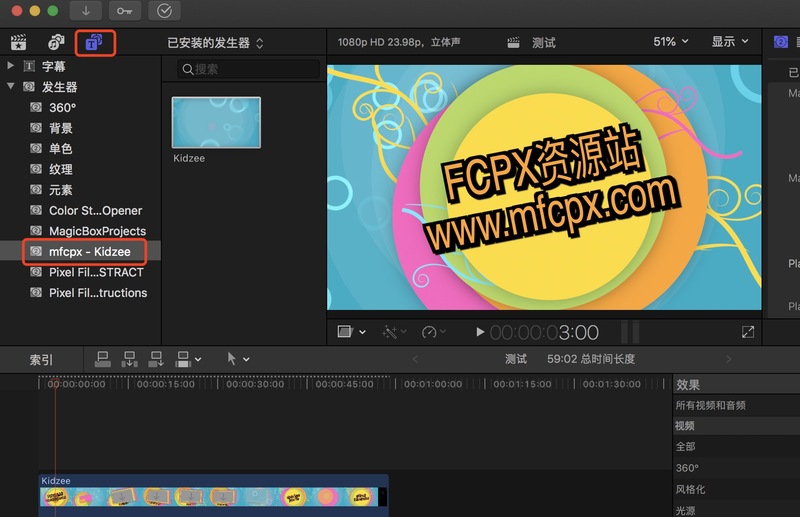Select the Kidzee generator thumbnail
Image resolution: width=800 pixels, height=517 pixels.
216,122
